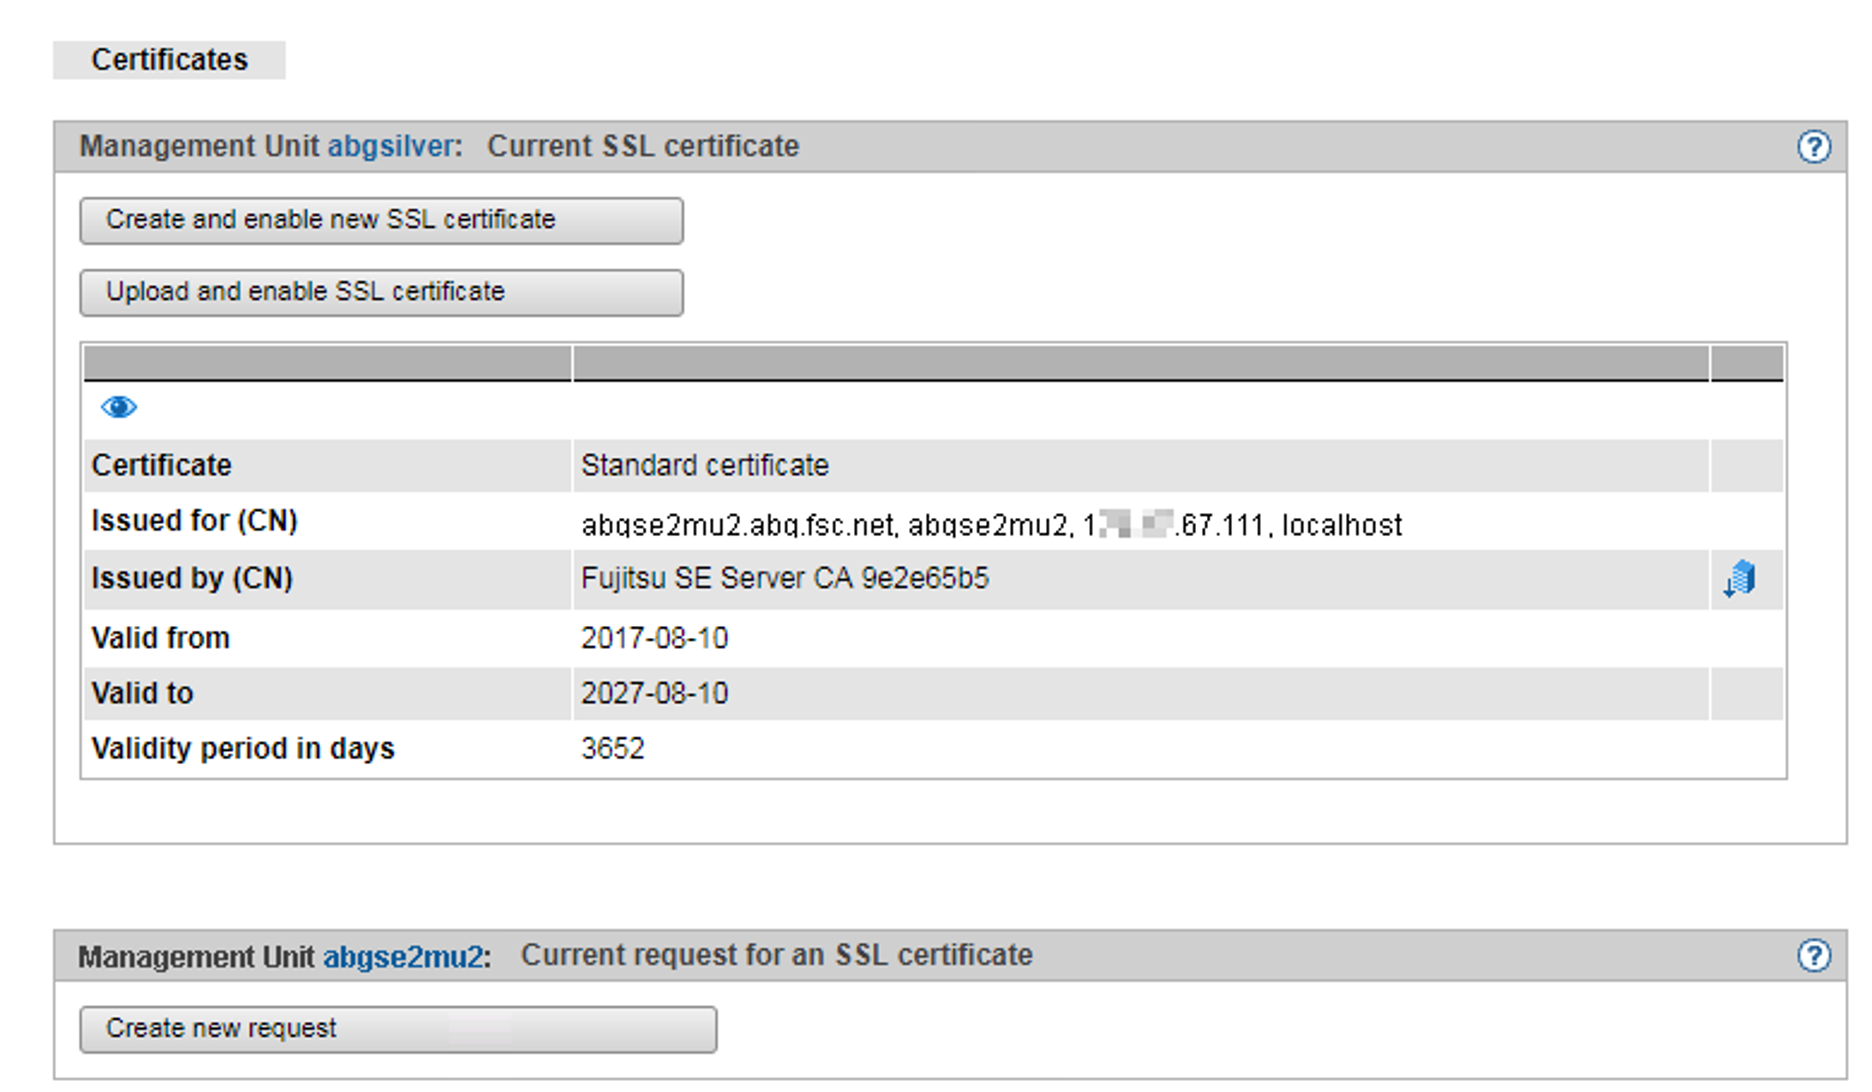Switch to the Certificates tab
This screenshot has width=1872, height=1092.
(x=169, y=60)
